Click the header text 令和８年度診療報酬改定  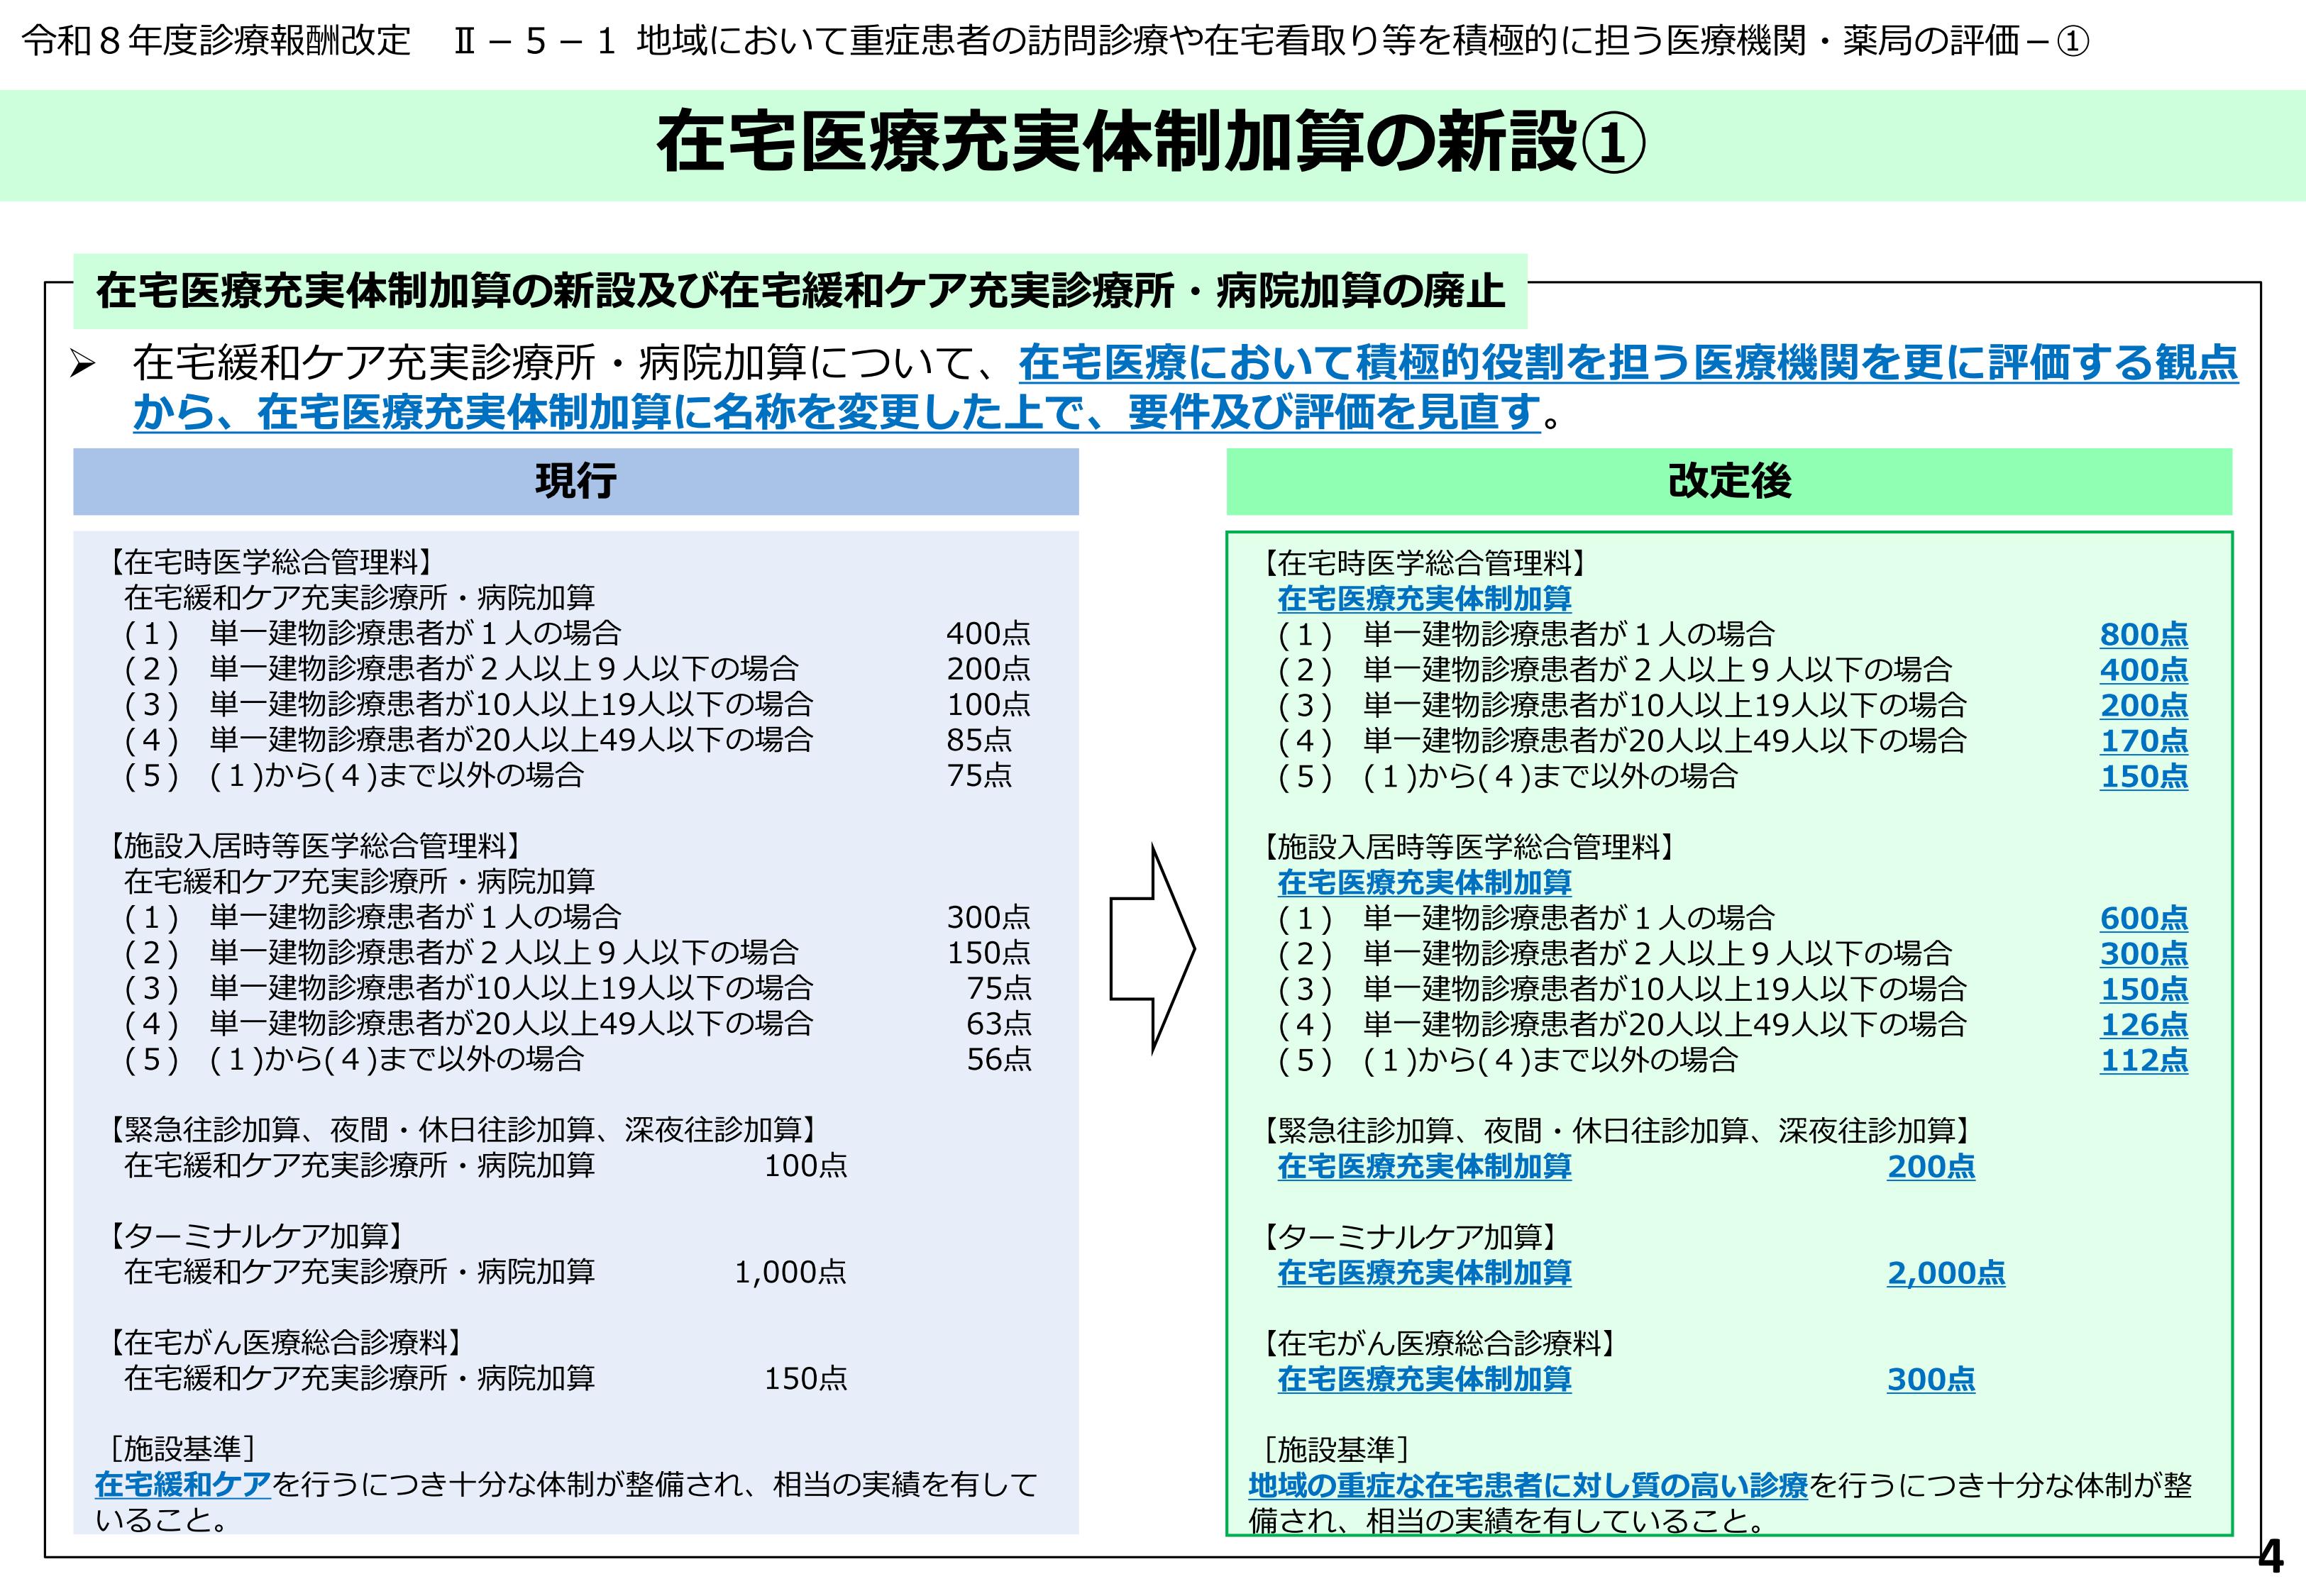tap(216, 41)
